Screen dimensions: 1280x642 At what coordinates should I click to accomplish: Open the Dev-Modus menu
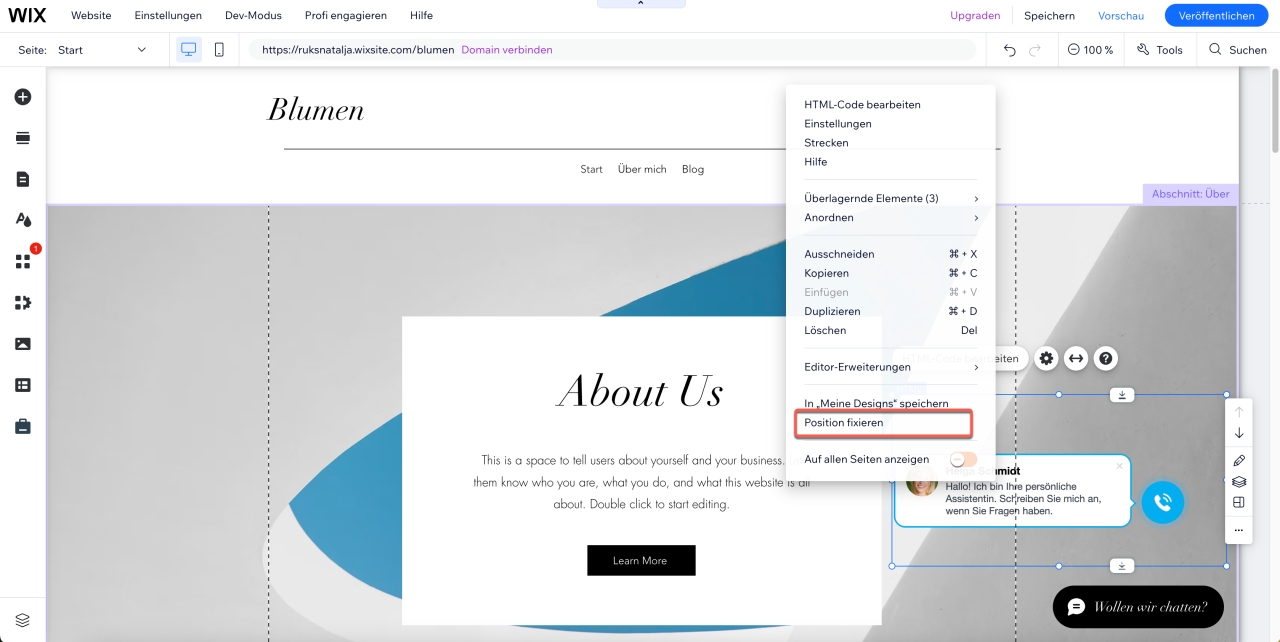point(253,15)
